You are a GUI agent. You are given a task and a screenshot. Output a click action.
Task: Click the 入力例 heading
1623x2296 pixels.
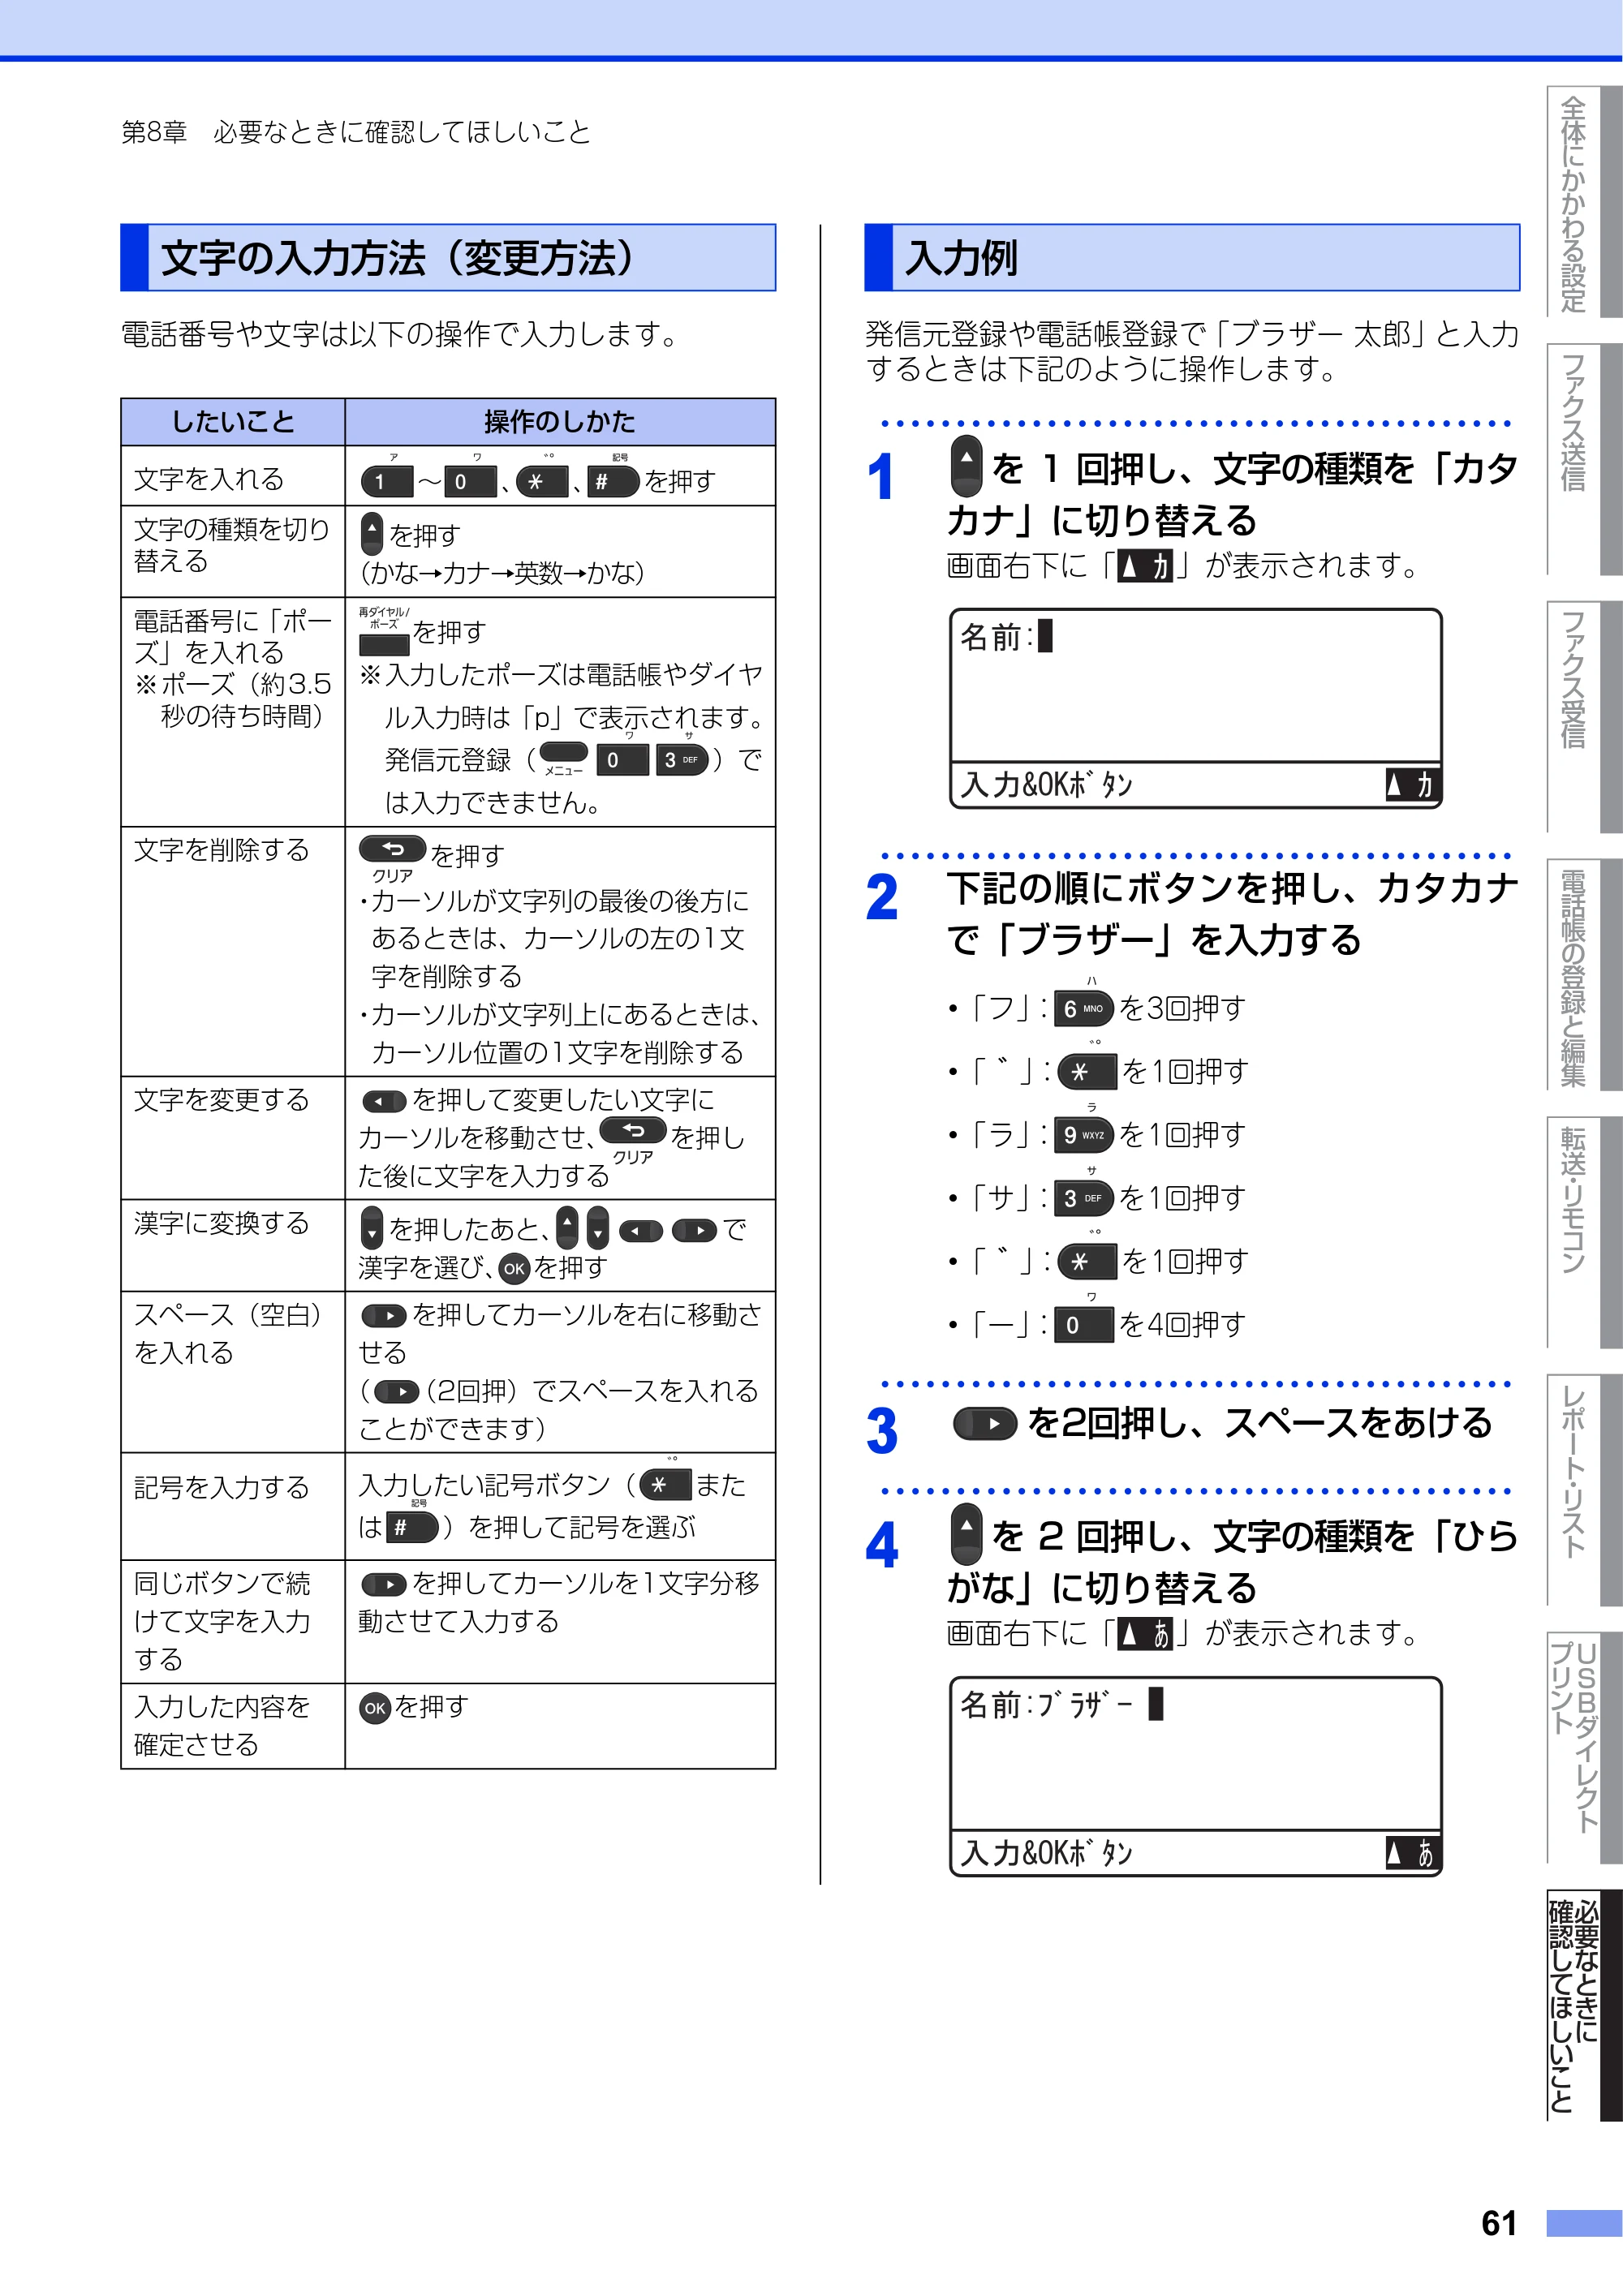tap(1192, 258)
